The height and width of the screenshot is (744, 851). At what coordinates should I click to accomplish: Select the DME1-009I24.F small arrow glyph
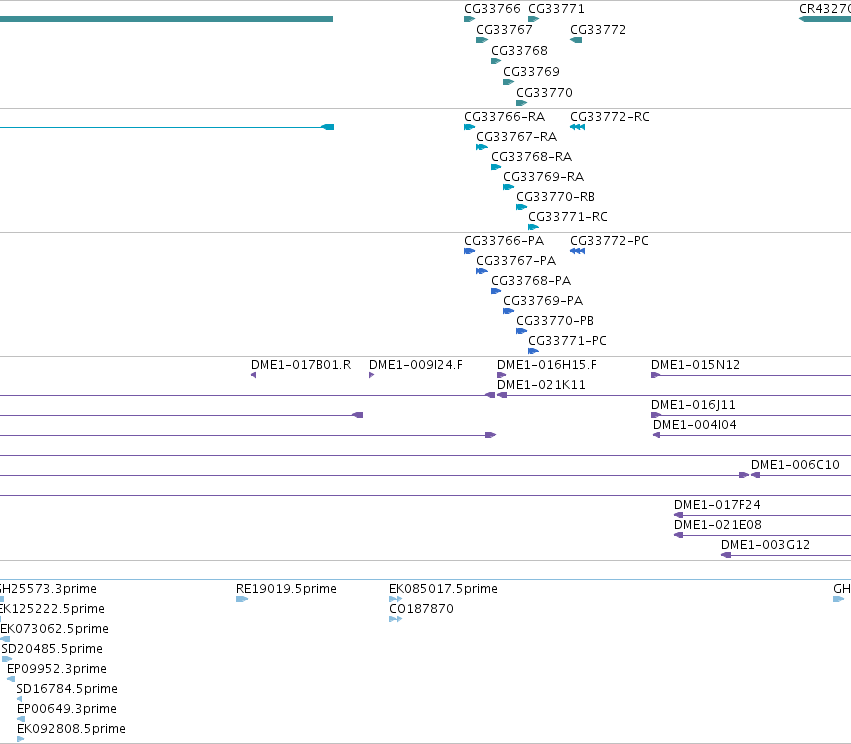372,375
